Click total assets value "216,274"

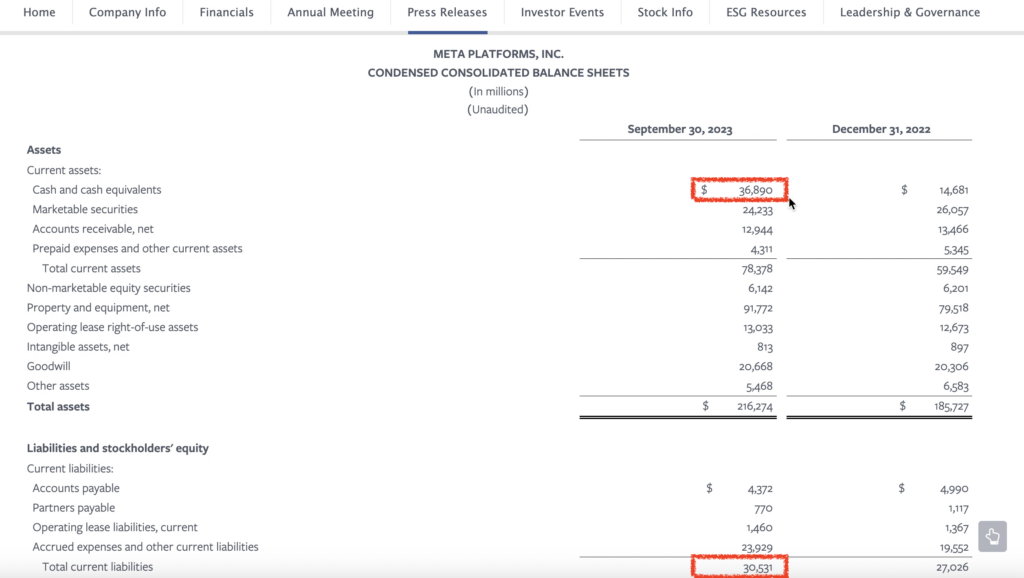[755, 407]
